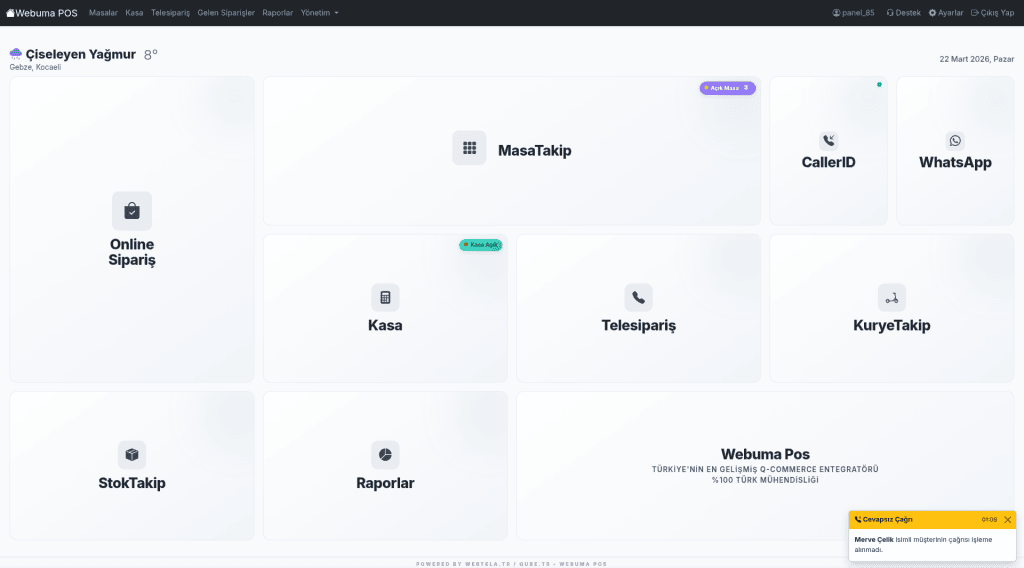Click the green status dot on CallerID

coord(879,85)
